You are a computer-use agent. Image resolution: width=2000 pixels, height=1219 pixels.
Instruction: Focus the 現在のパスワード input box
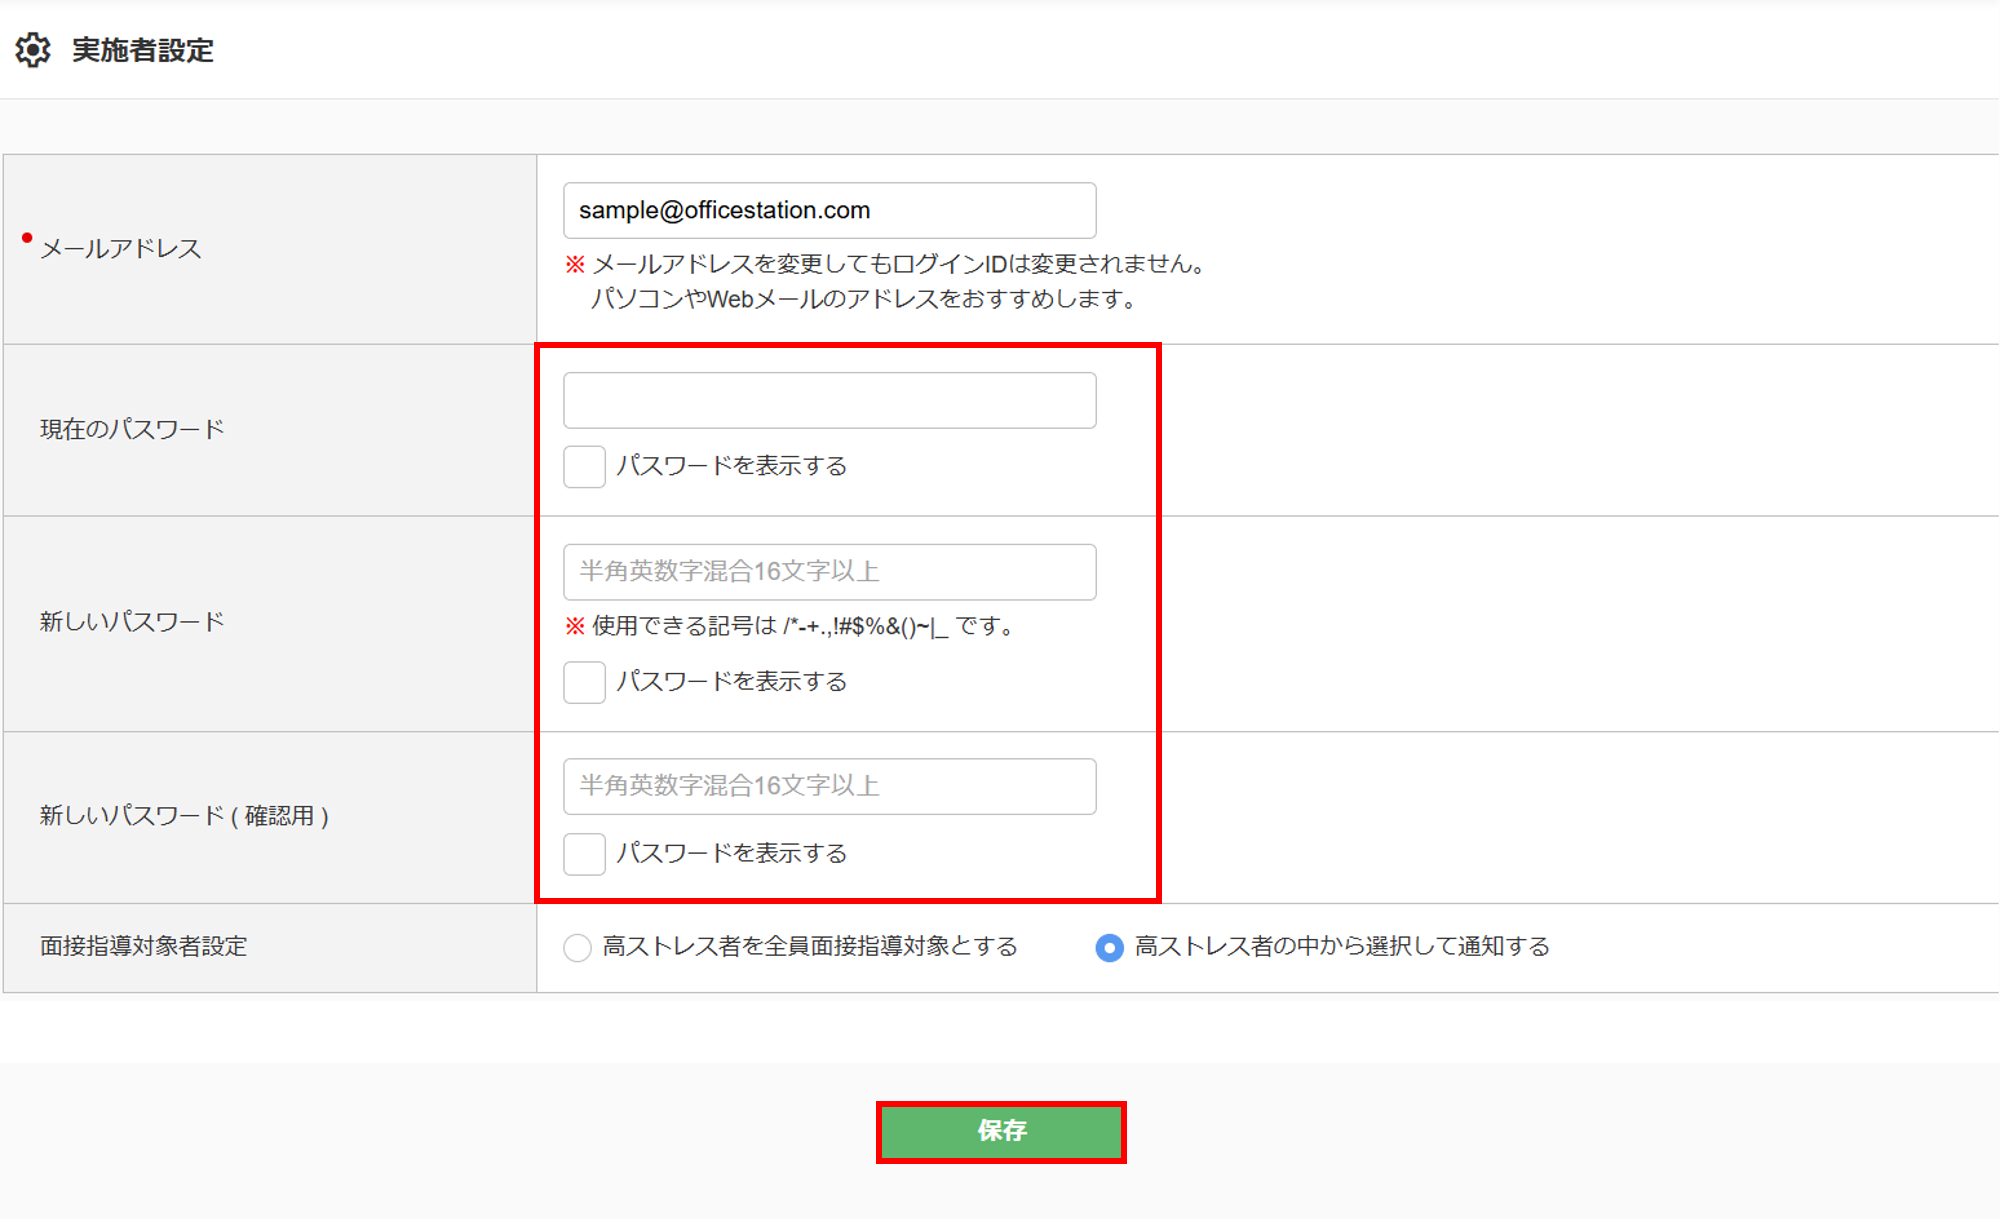pyautogui.click(x=829, y=400)
